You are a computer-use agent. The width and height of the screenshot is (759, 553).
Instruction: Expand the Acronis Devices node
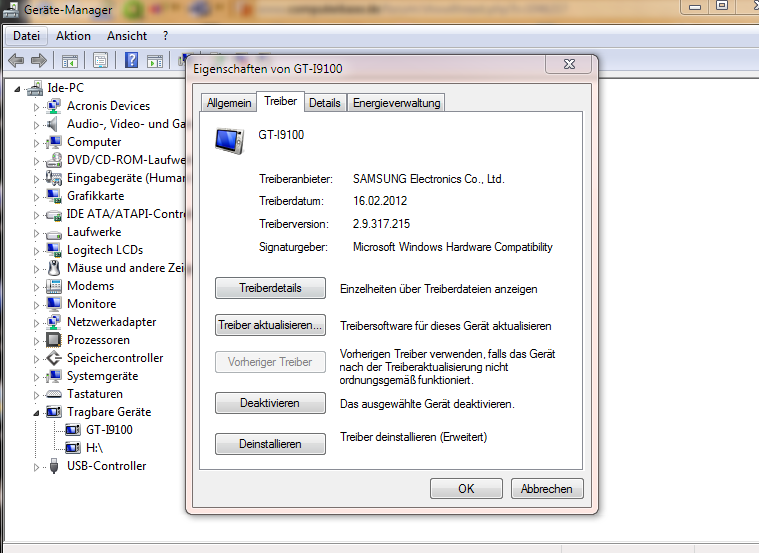pos(36,107)
